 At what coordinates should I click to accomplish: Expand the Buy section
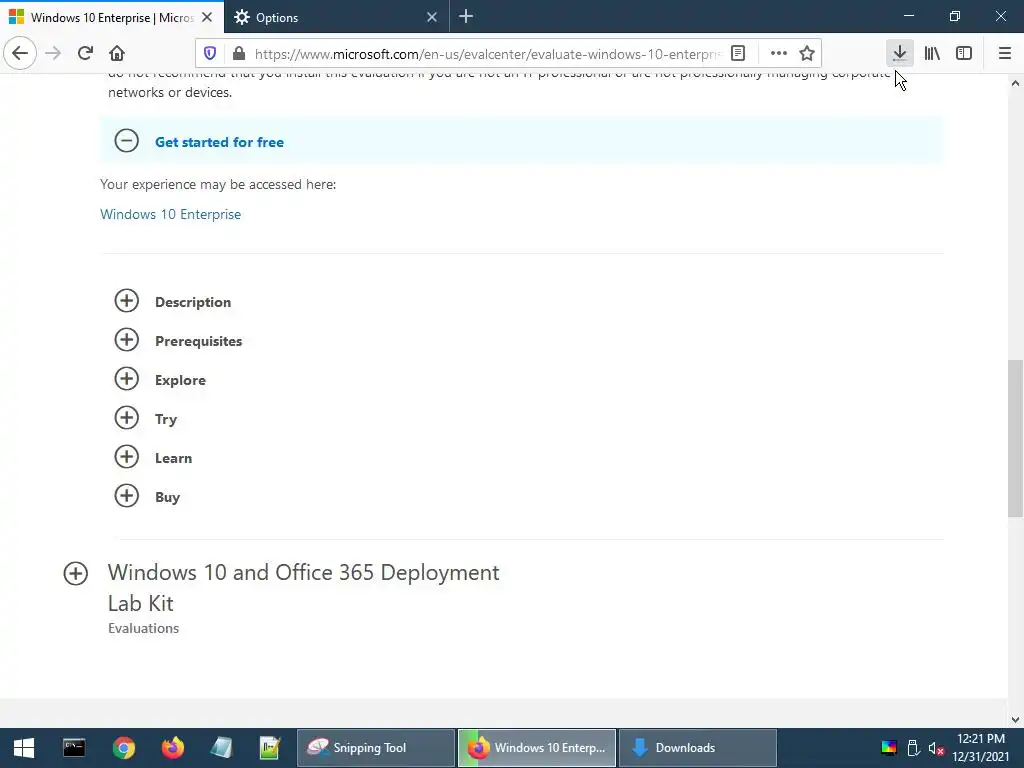[127, 496]
